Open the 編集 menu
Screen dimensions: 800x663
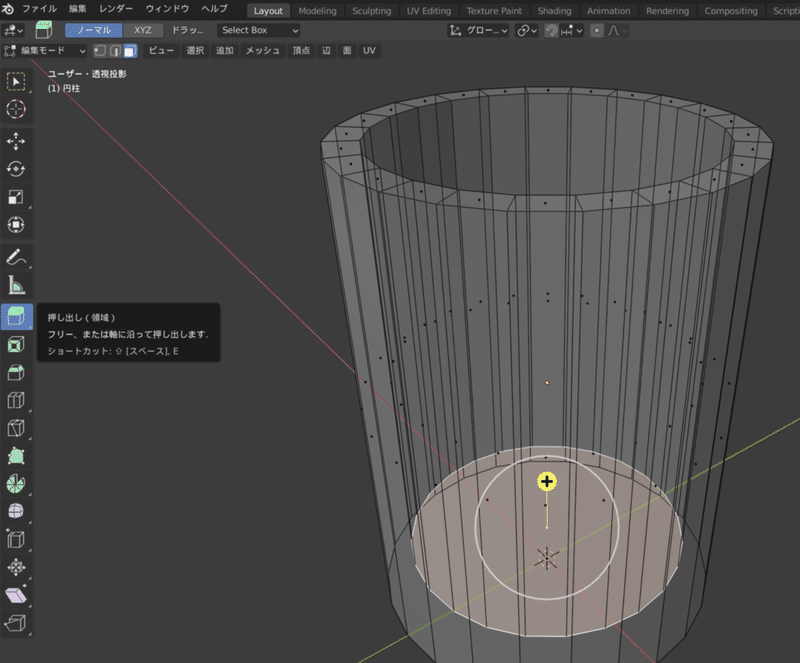coord(78,9)
